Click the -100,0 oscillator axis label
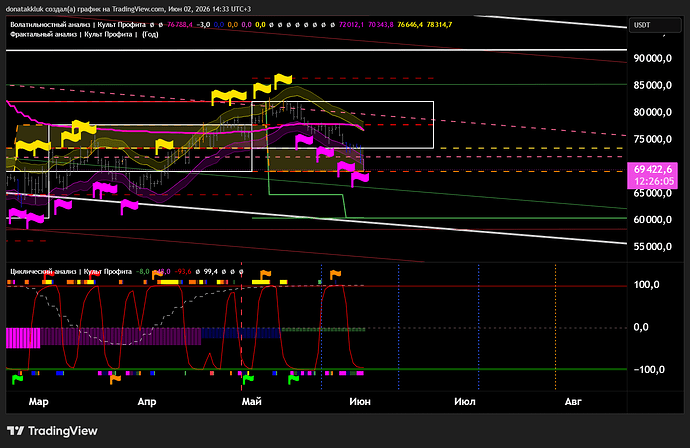 (649, 370)
